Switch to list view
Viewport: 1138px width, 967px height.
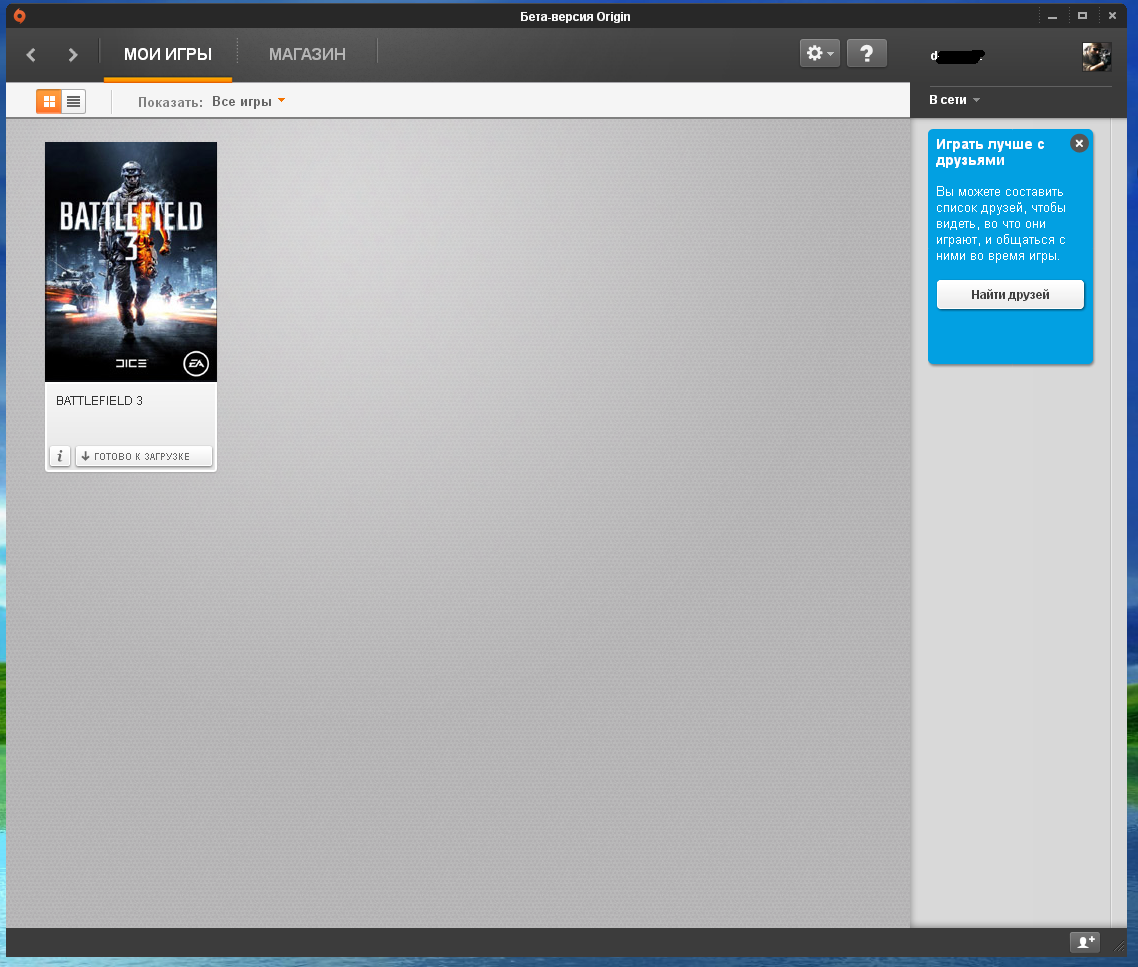tap(73, 102)
